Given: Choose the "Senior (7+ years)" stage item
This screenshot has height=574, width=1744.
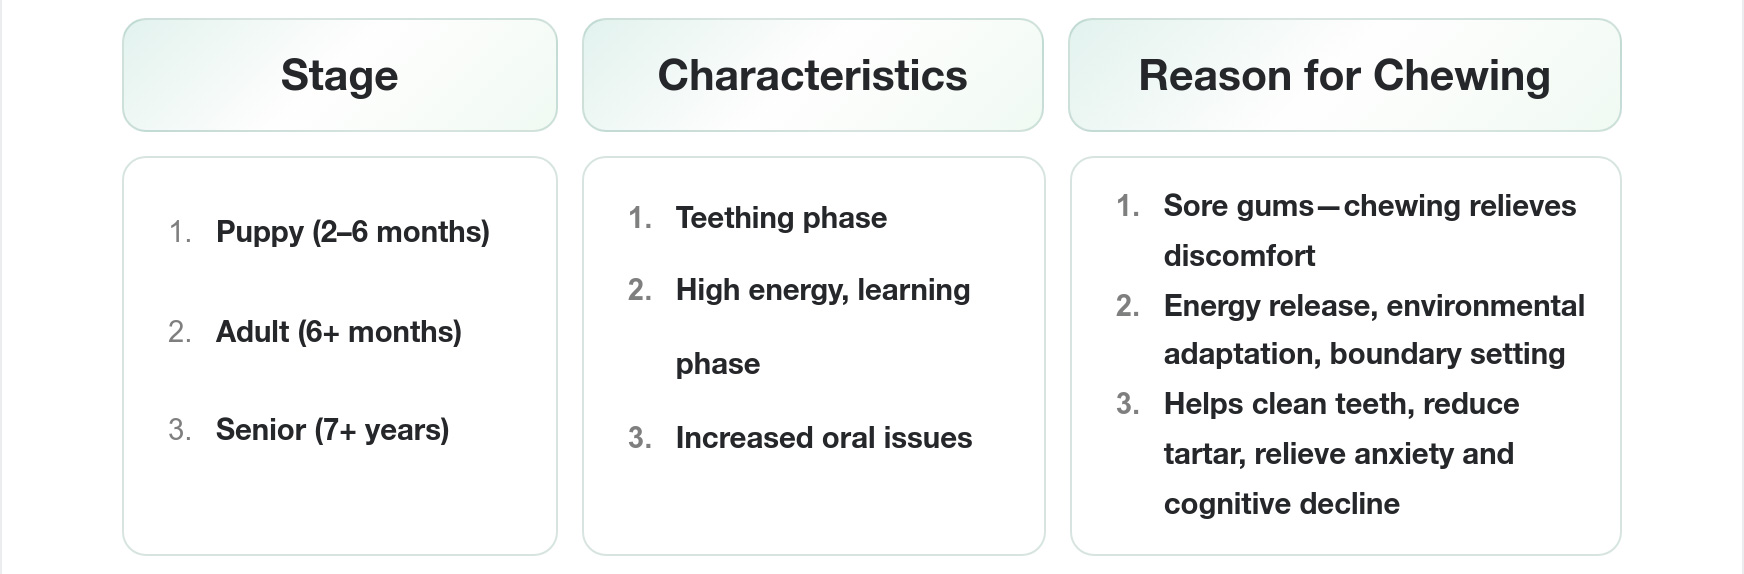Looking at the screenshot, I should (x=332, y=430).
